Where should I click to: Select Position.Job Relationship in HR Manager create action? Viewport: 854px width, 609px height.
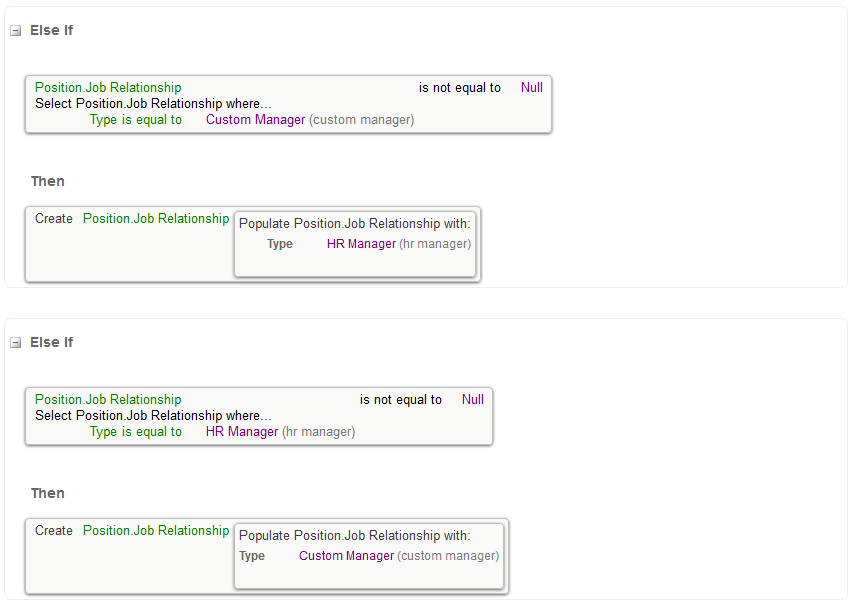point(156,219)
